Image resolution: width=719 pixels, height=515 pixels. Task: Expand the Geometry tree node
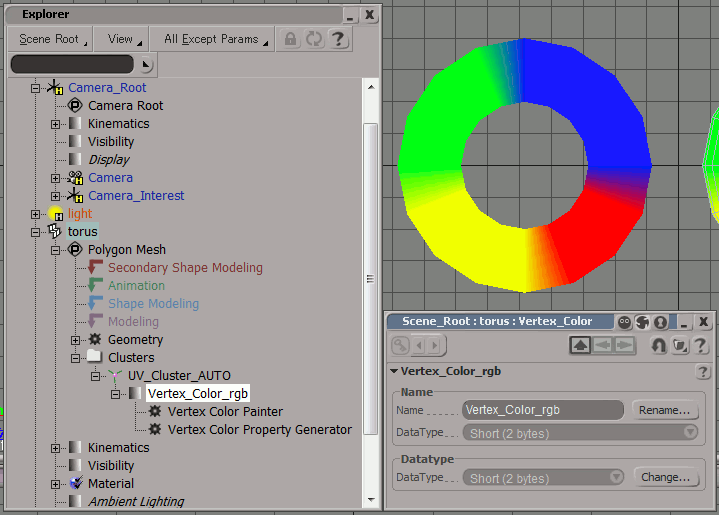click(74, 340)
